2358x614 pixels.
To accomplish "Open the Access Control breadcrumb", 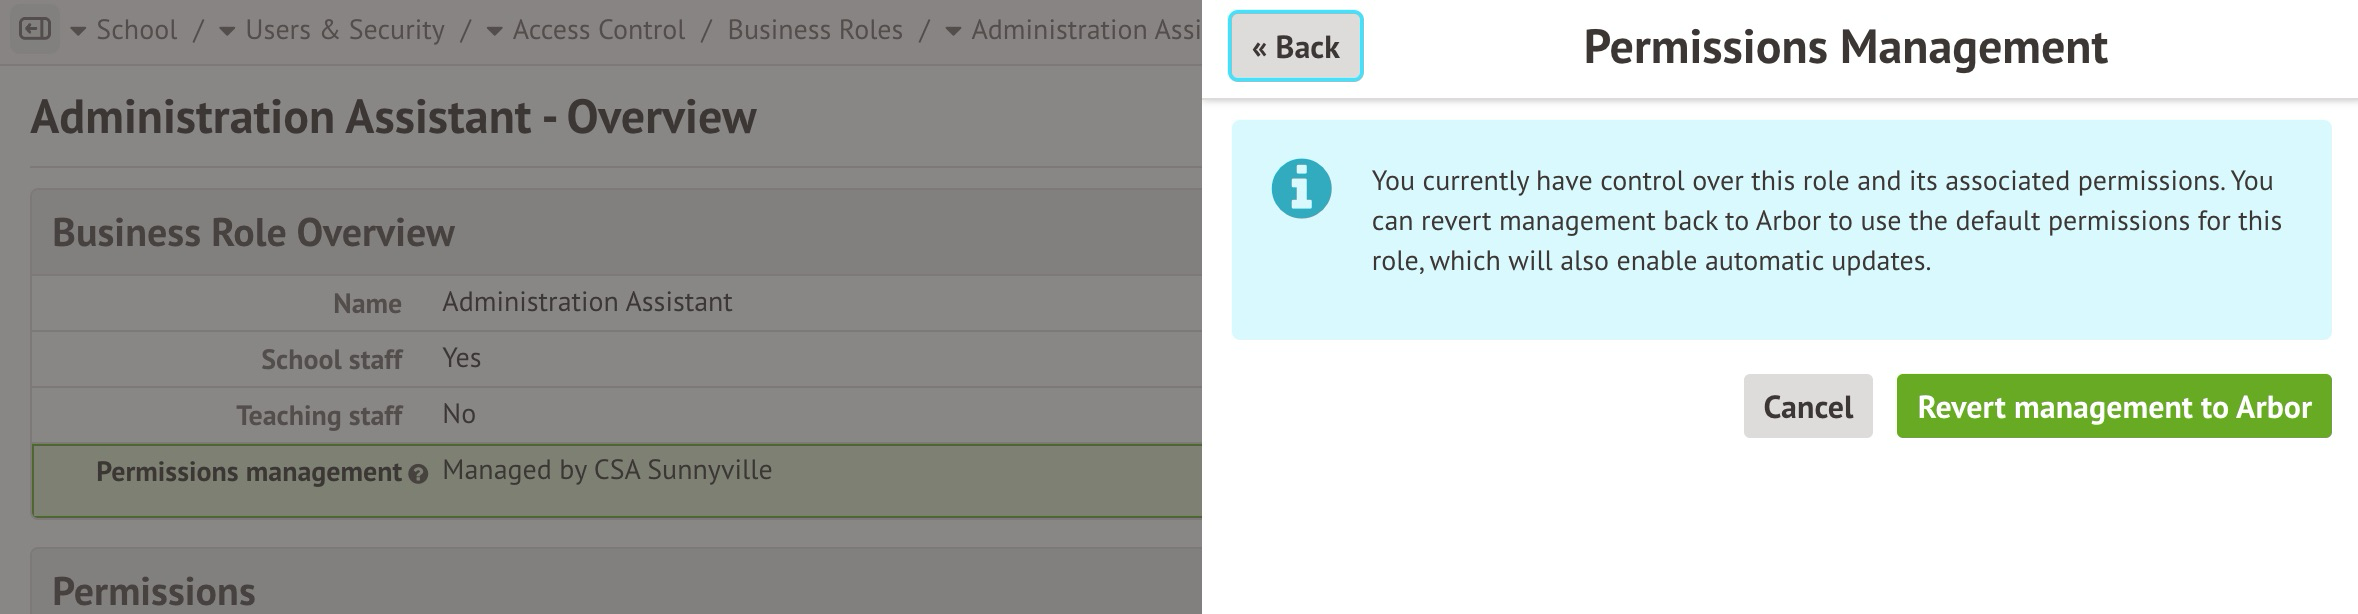I will tap(598, 30).
